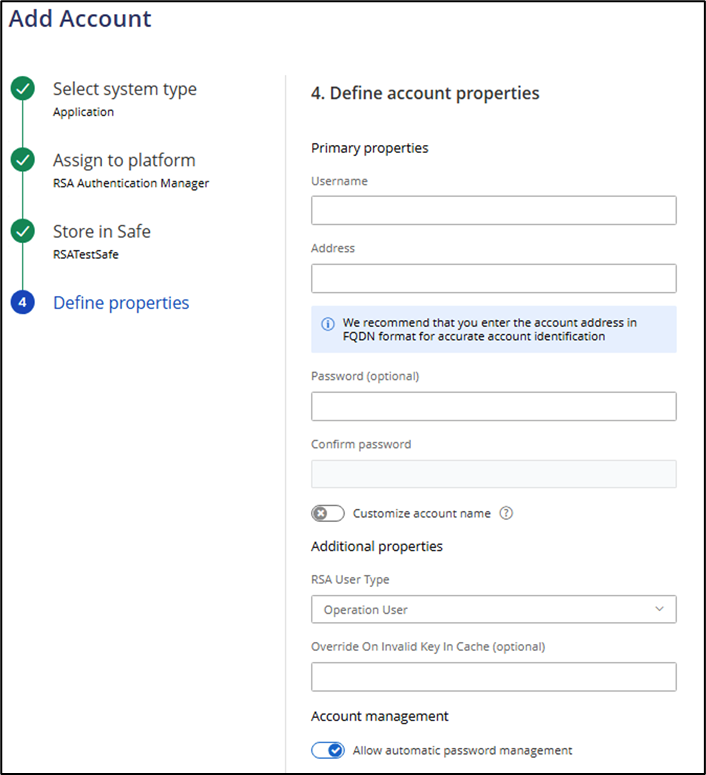Screen dimensions: 706x775
Task: Click the chevron arrow in Operation User field
Action: [659, 609]
